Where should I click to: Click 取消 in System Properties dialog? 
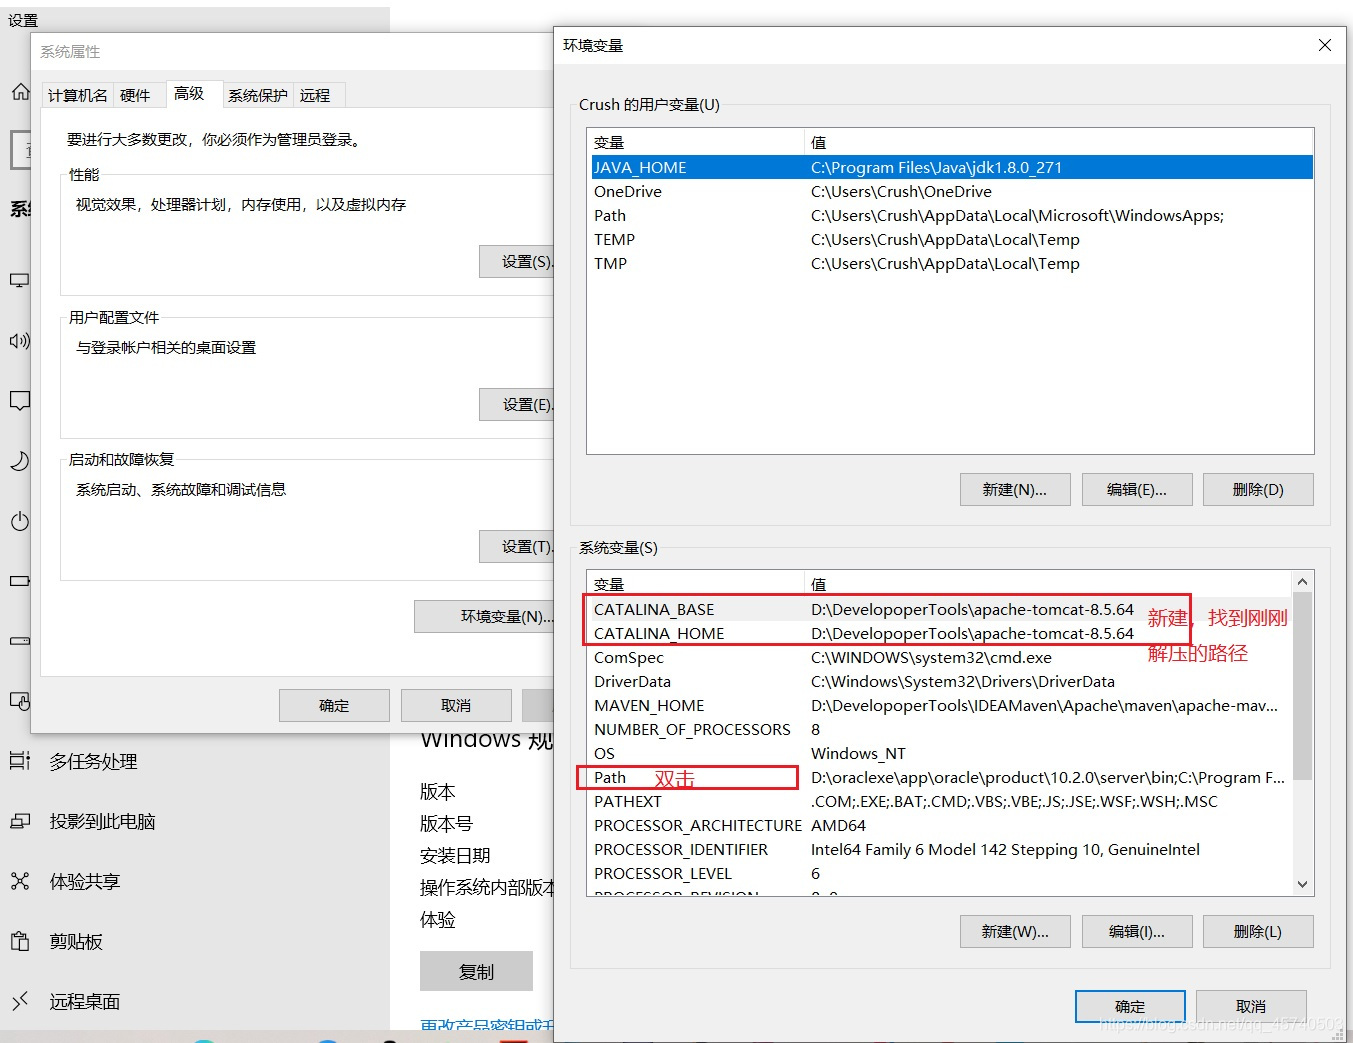click(456, 706)
